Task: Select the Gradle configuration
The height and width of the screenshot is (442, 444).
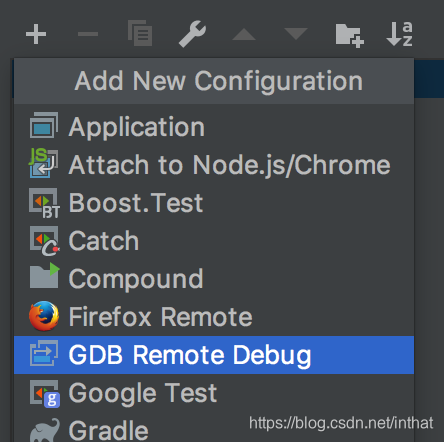Action: pos(214,428)
